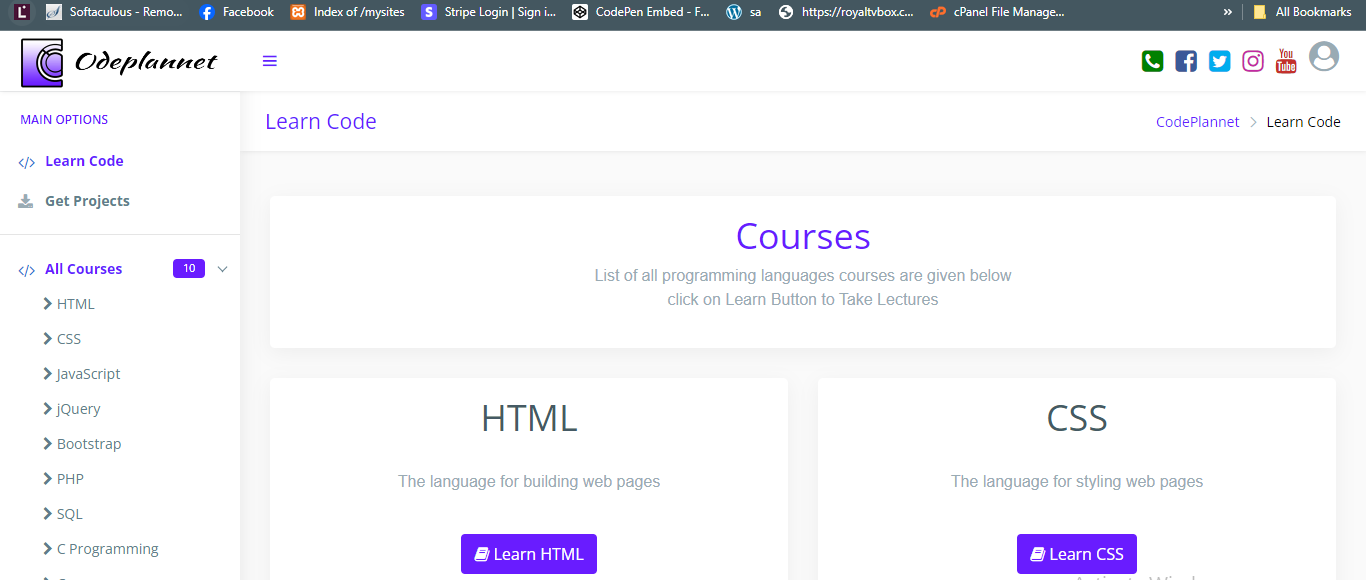The image size is (1366, 580).
Task: Expand the Bootstrap sidebar entry
Action: [x=88, y=444]
